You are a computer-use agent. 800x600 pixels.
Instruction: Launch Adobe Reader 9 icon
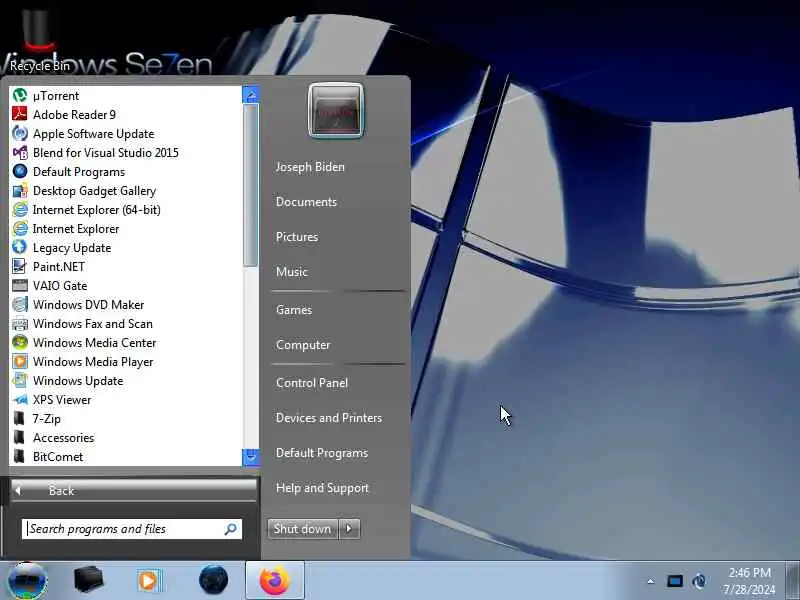20,114
